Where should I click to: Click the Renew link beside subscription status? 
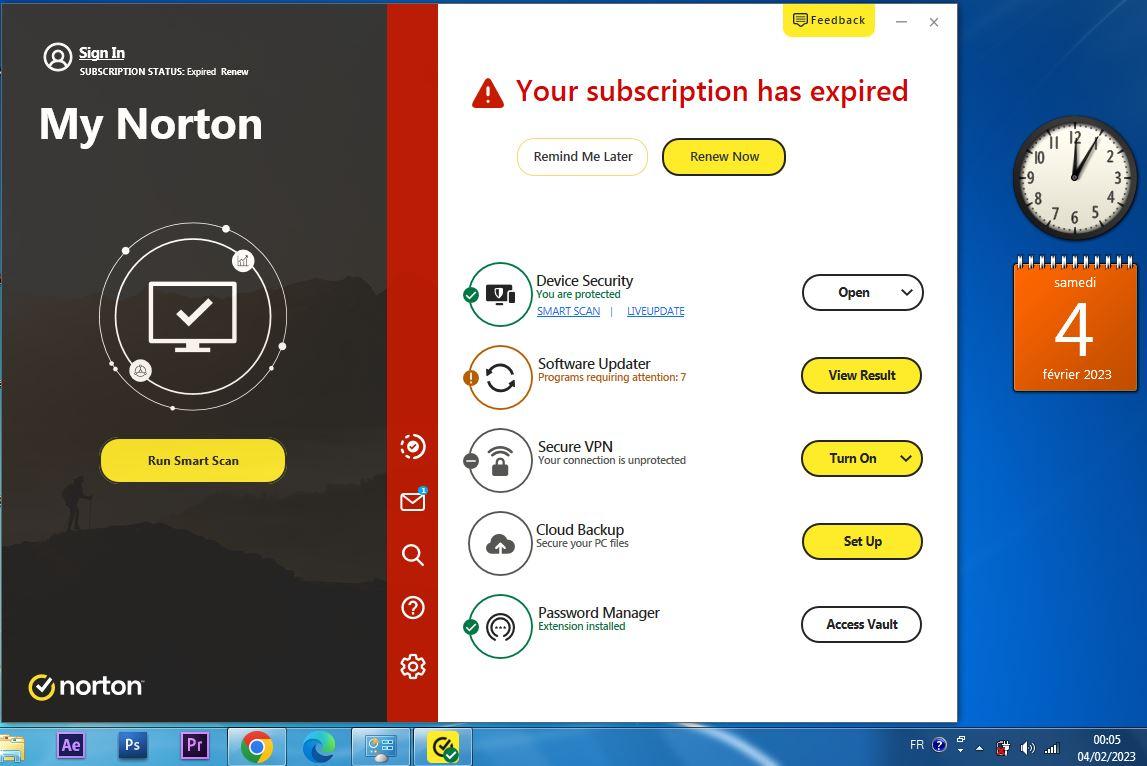pos(235,72)
